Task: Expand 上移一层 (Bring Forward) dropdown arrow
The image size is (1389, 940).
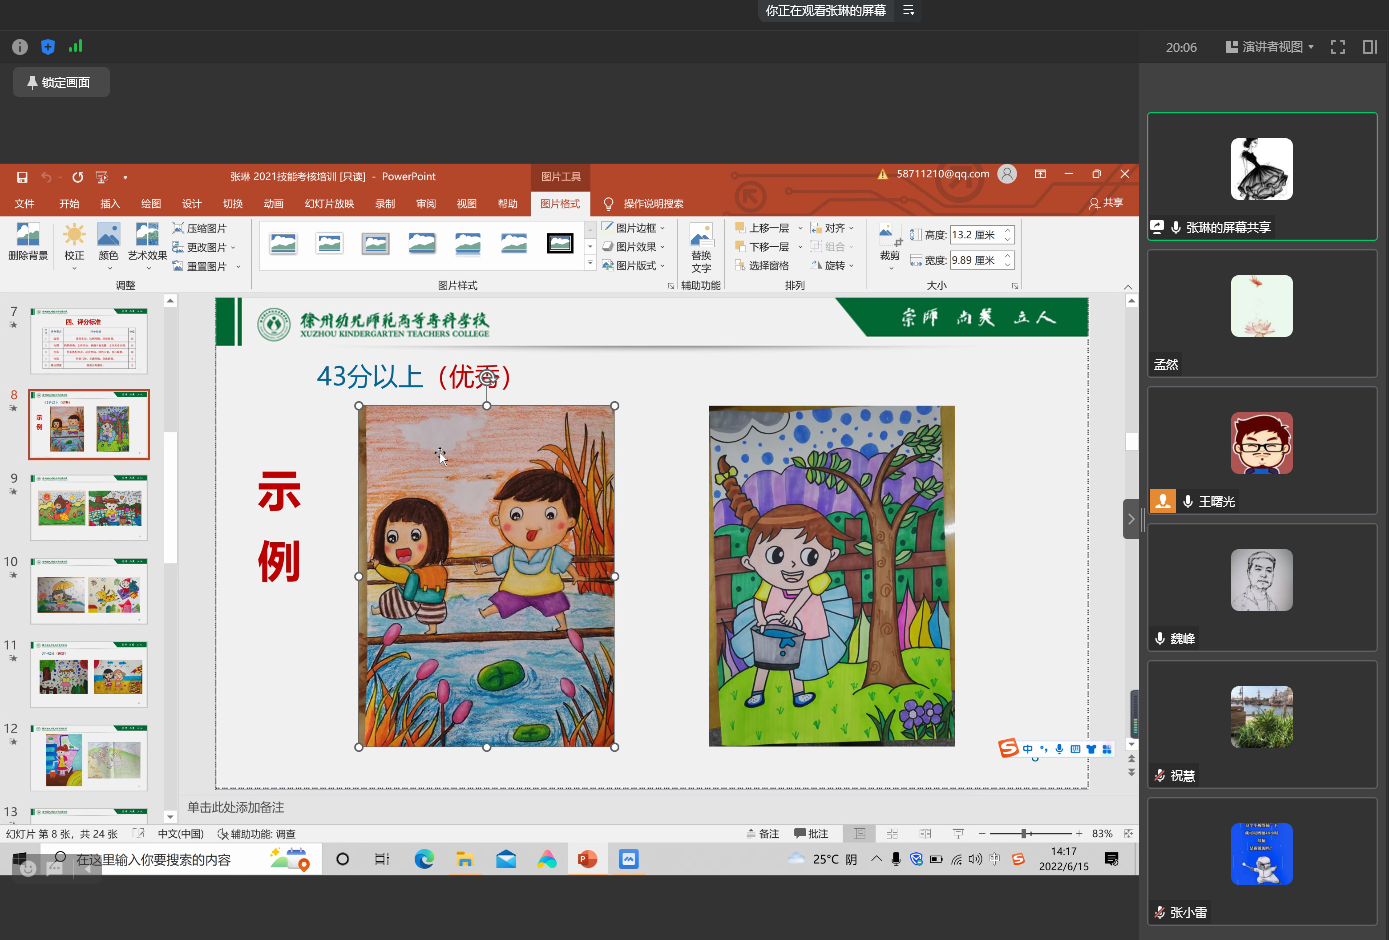Action: click(800, 229)
